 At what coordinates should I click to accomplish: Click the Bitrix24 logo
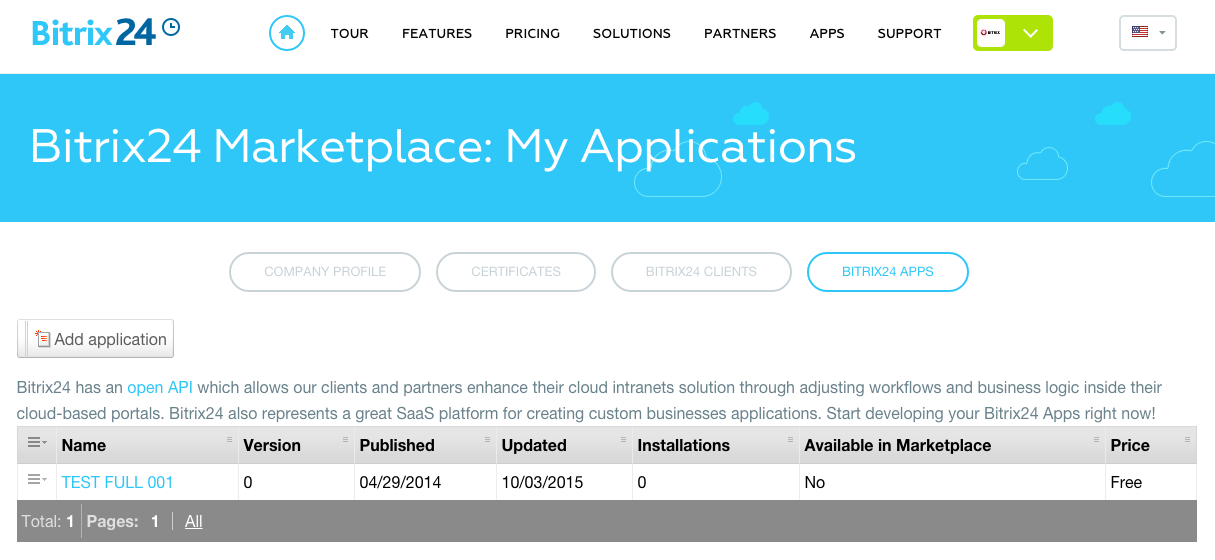[x=106, y=32]
